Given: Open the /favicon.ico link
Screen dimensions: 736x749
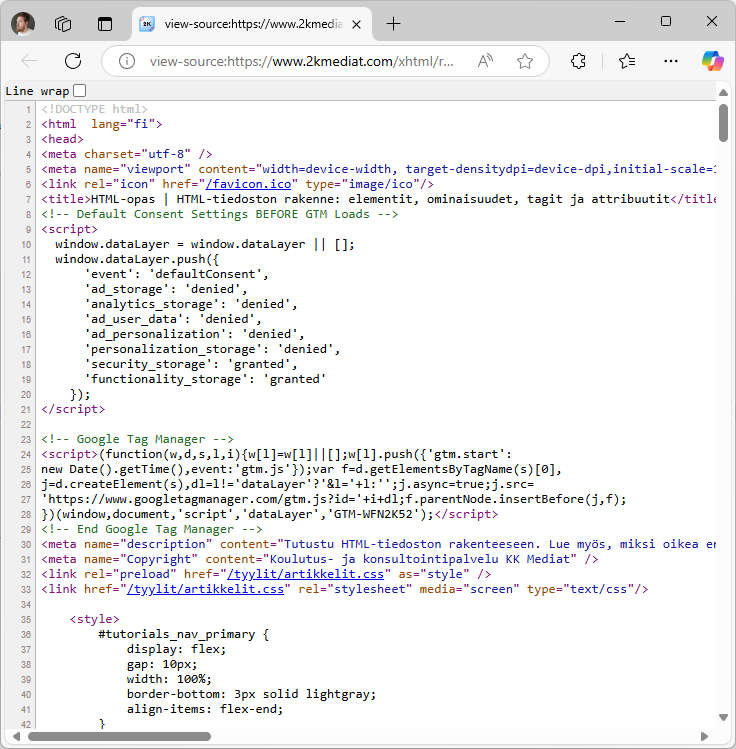Looking at the screenshot, I should 248,184.
